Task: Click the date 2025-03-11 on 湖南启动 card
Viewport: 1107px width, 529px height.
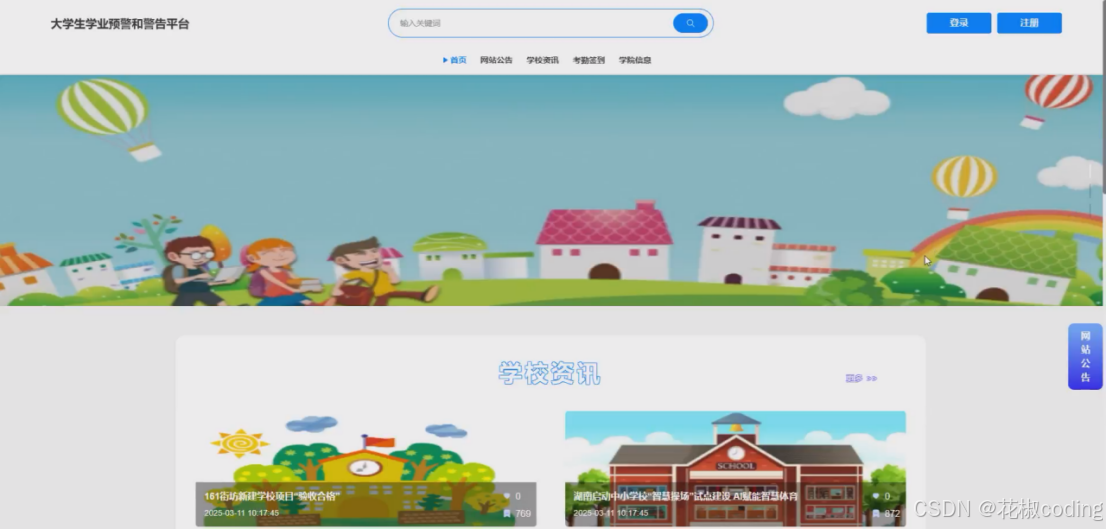Action: pos(611,513)
